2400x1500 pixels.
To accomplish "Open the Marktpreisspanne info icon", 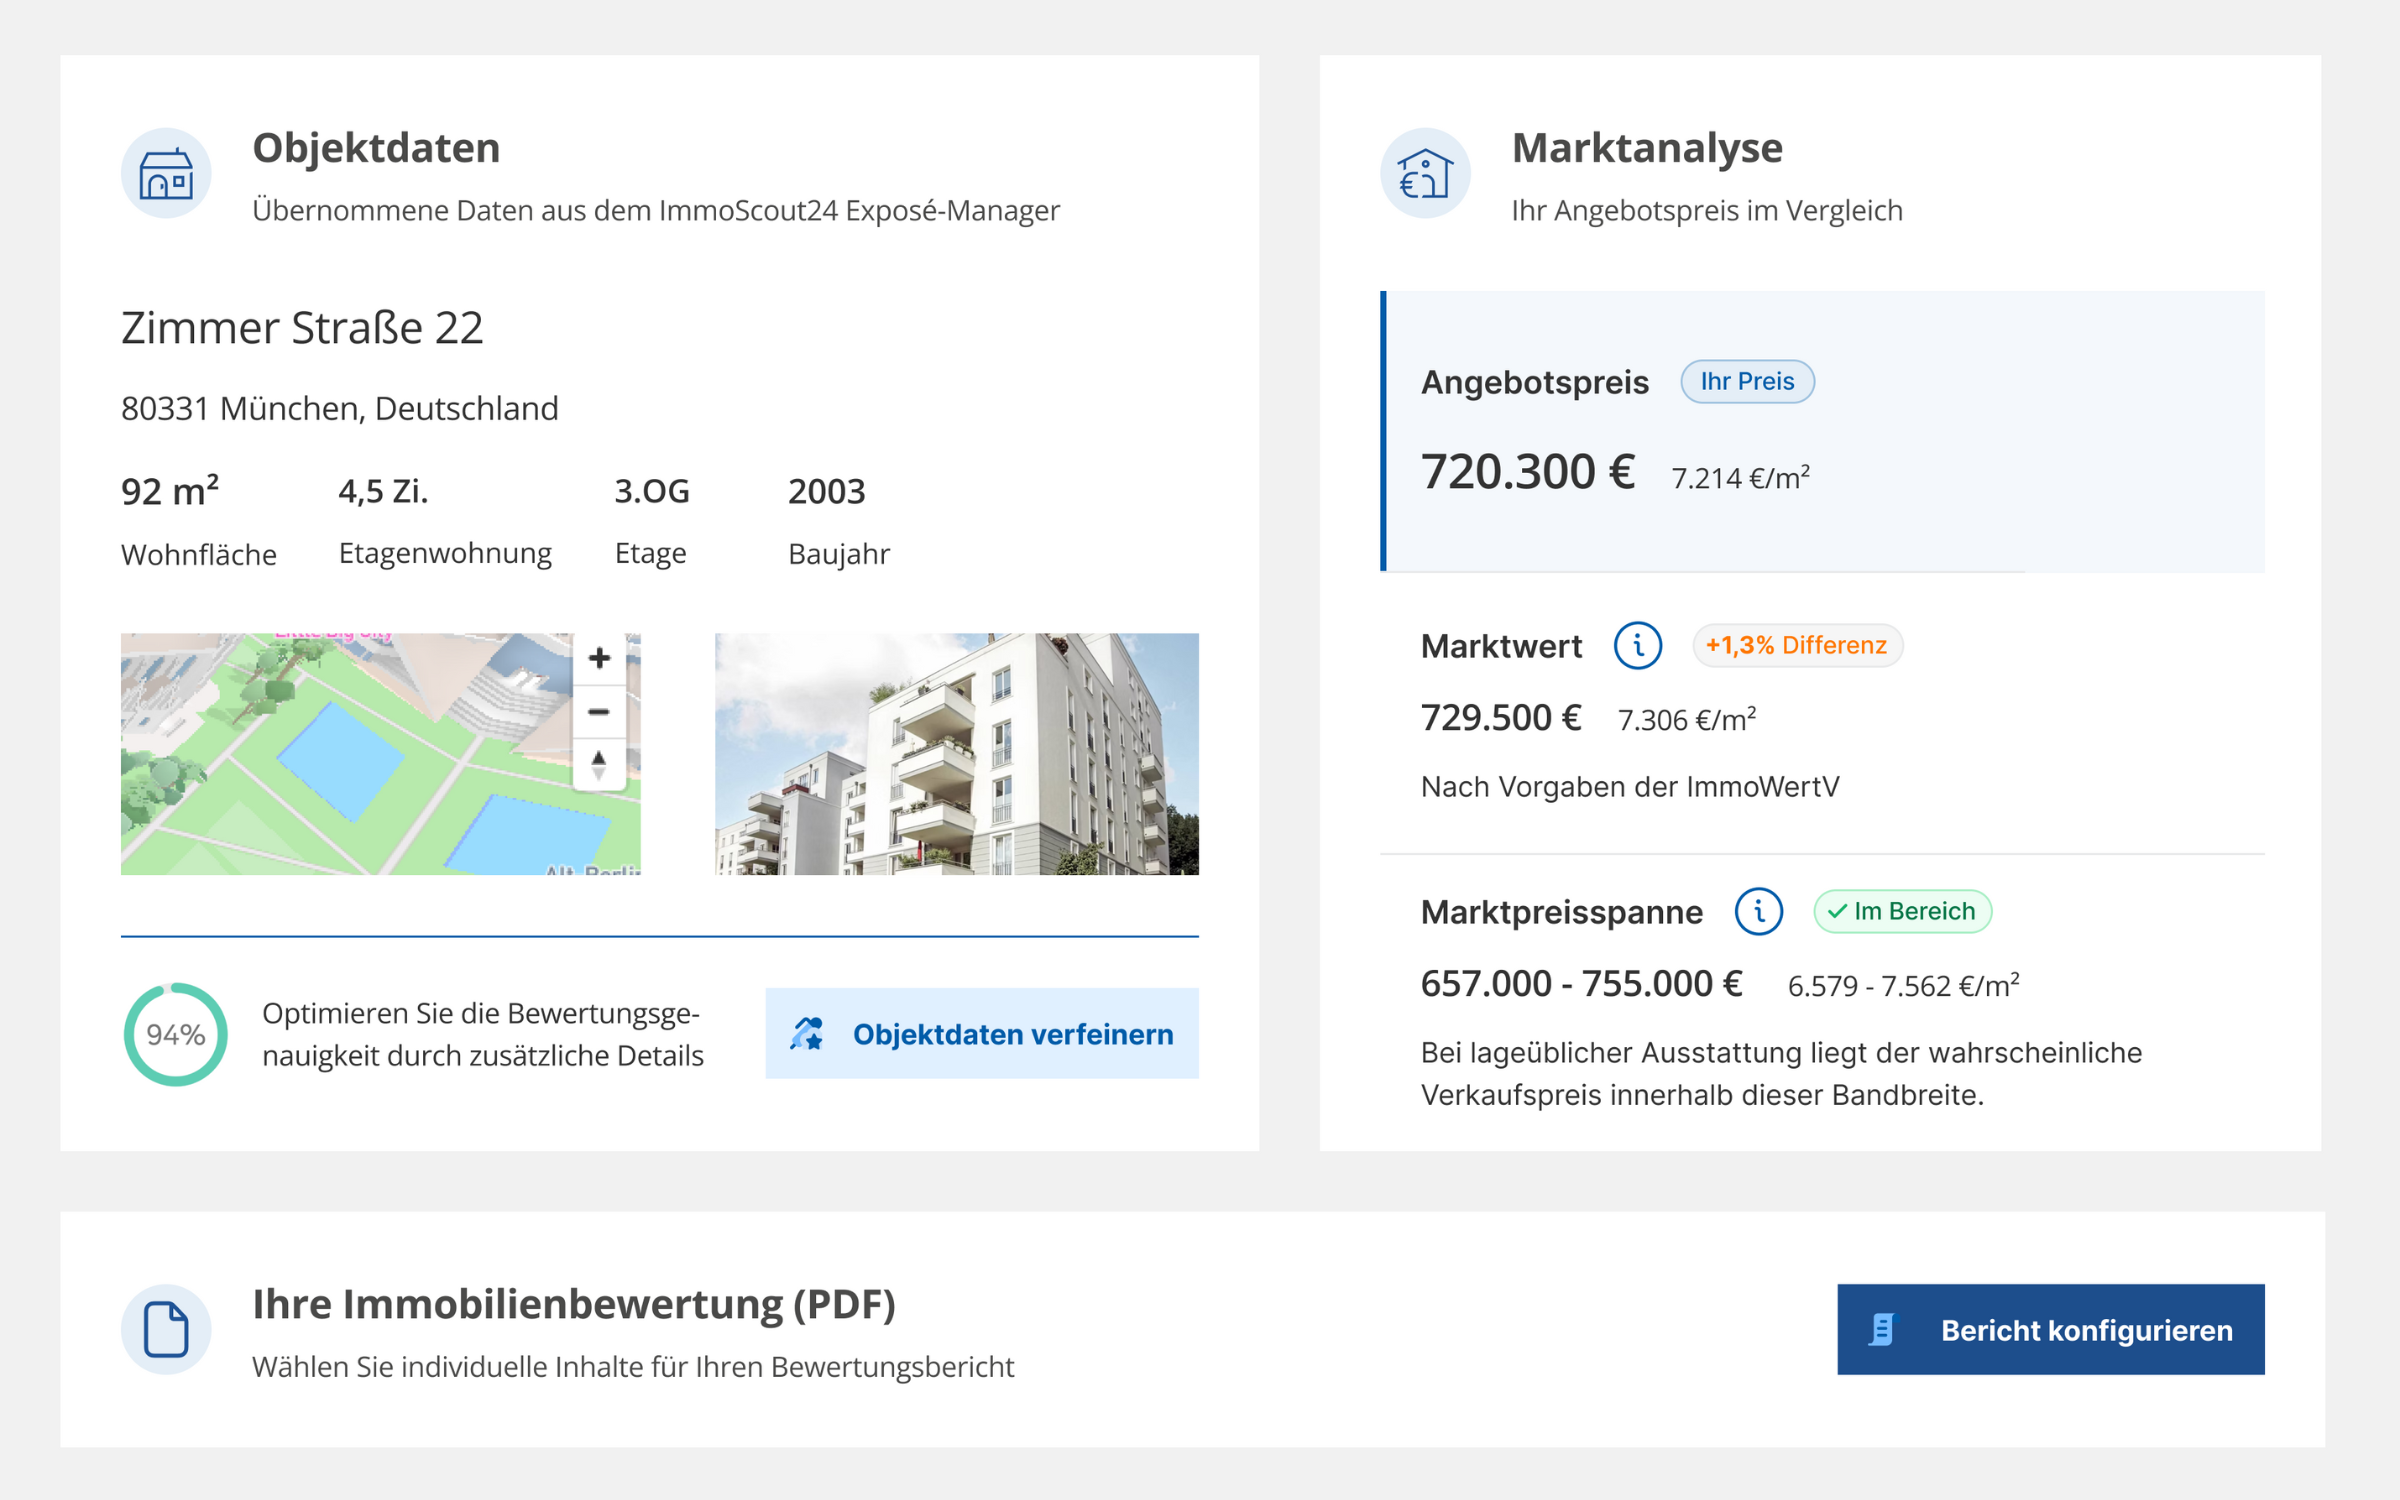I will click(1758, 912).
